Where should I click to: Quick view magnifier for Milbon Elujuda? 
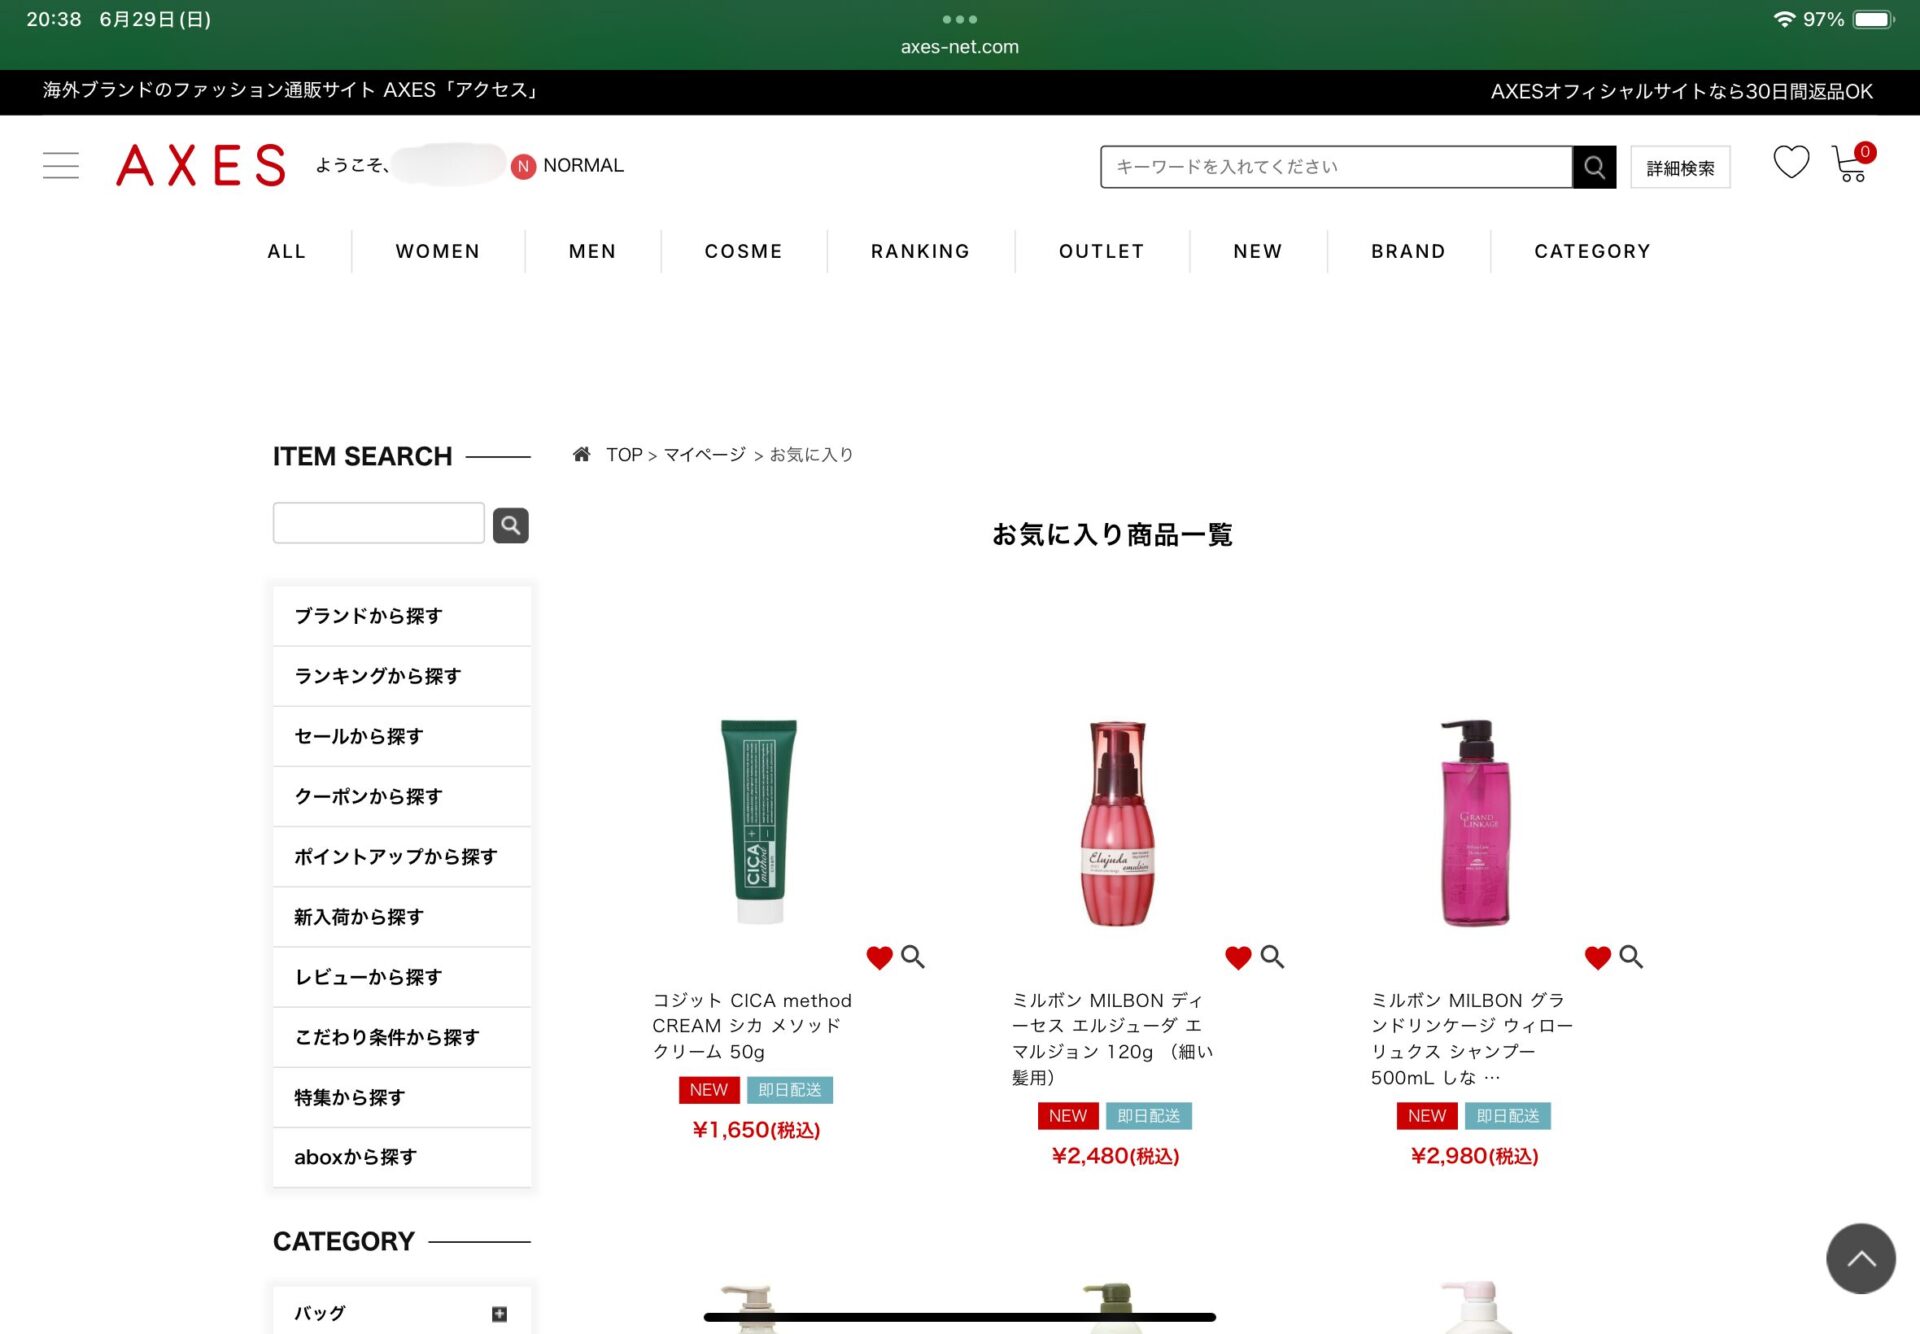(1272, 957)
